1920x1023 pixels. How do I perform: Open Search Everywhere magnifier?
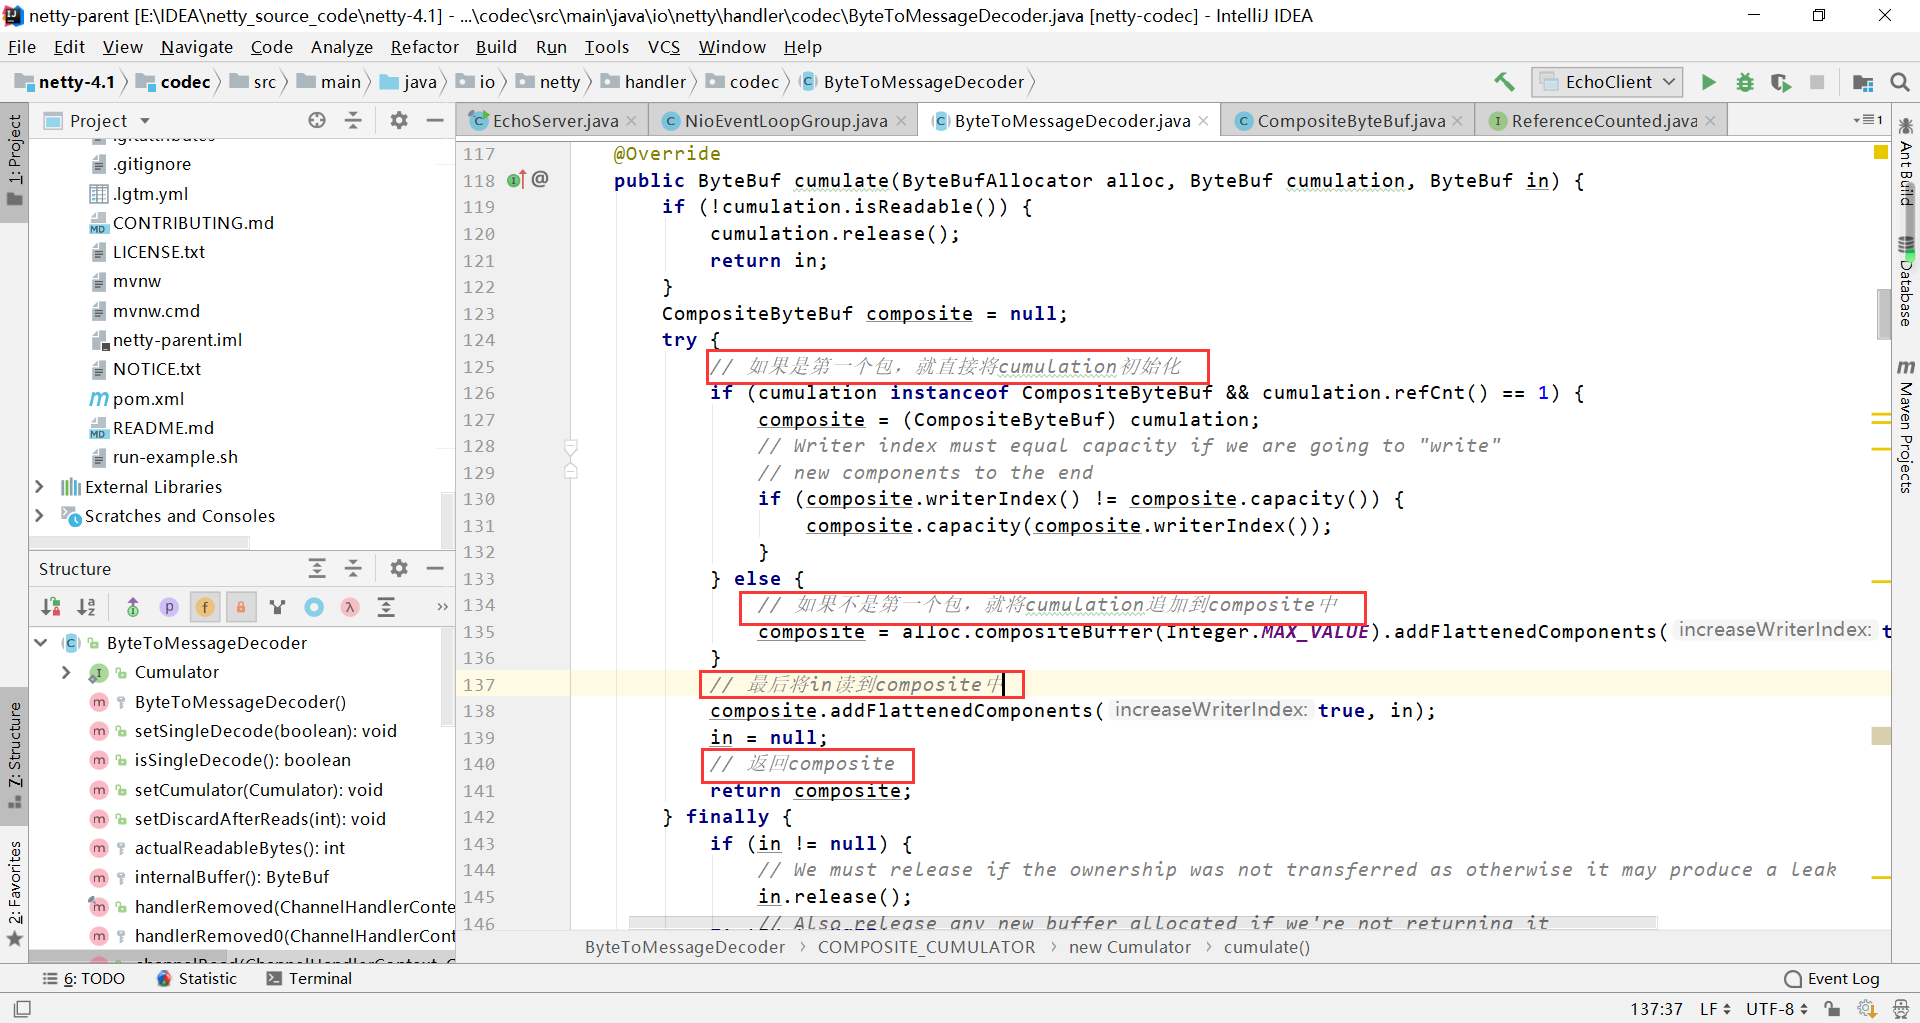[1900, 82]
